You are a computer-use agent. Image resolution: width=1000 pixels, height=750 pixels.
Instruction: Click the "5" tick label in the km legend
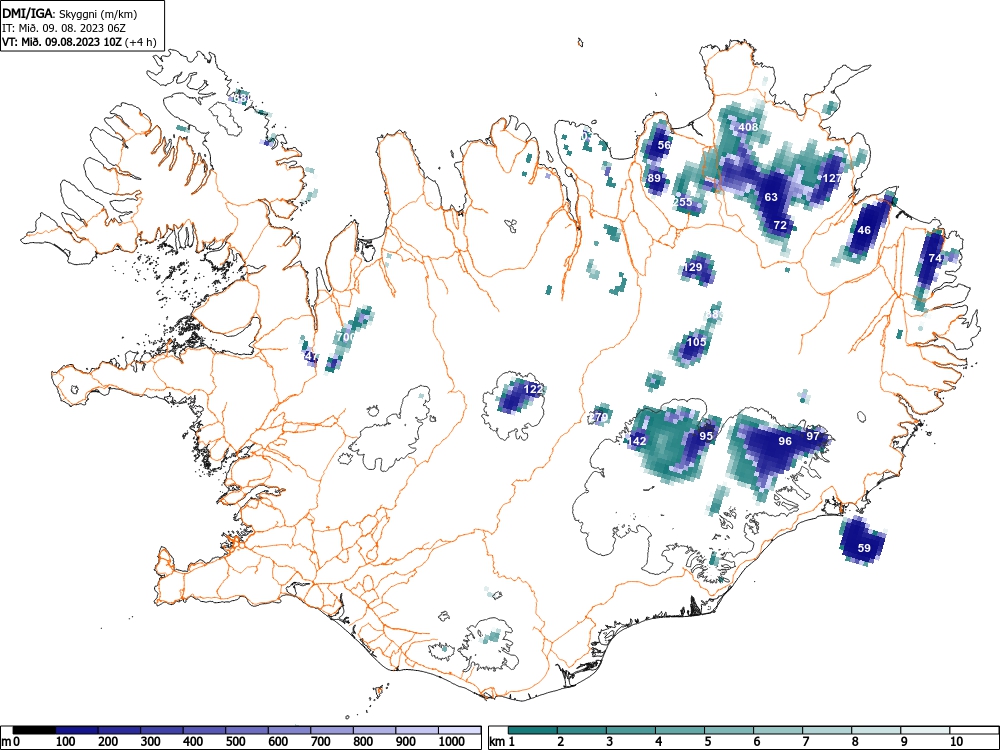[x=708, y=742]
